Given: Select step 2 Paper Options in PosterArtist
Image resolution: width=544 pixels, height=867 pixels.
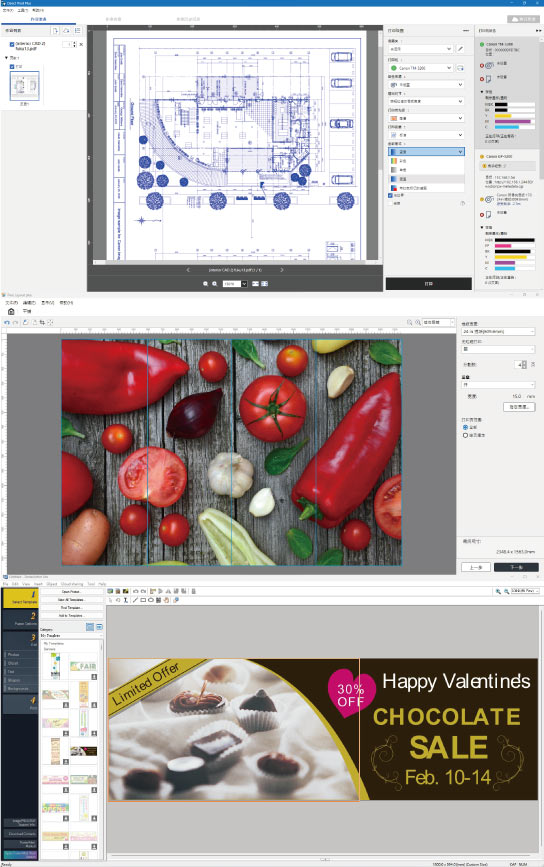Looking at the screenshot, I should pyautogui.click(x=20, y=619).
